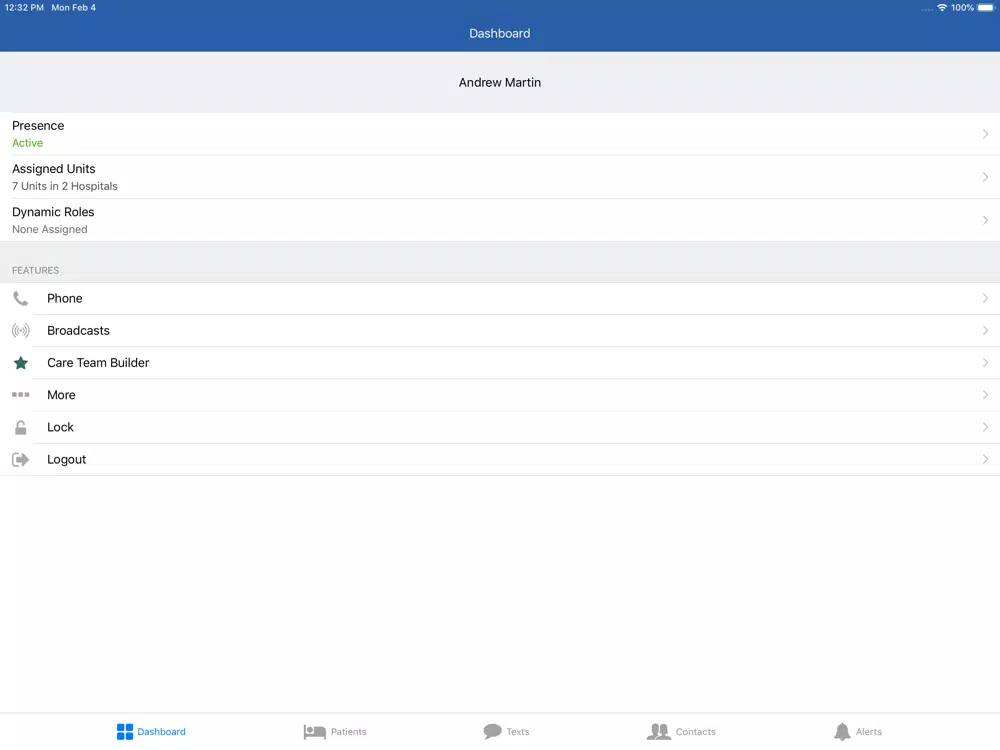Tap the Dashboard title in header
The image size is (1000, 750).
(x=500, y=33)
